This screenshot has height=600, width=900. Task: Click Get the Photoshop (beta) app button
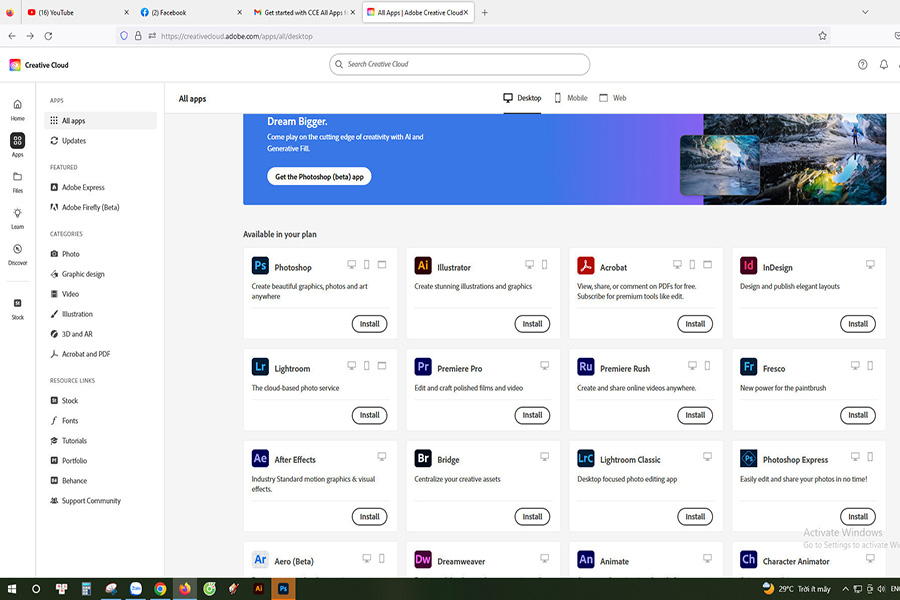click(x=320, y=176)
